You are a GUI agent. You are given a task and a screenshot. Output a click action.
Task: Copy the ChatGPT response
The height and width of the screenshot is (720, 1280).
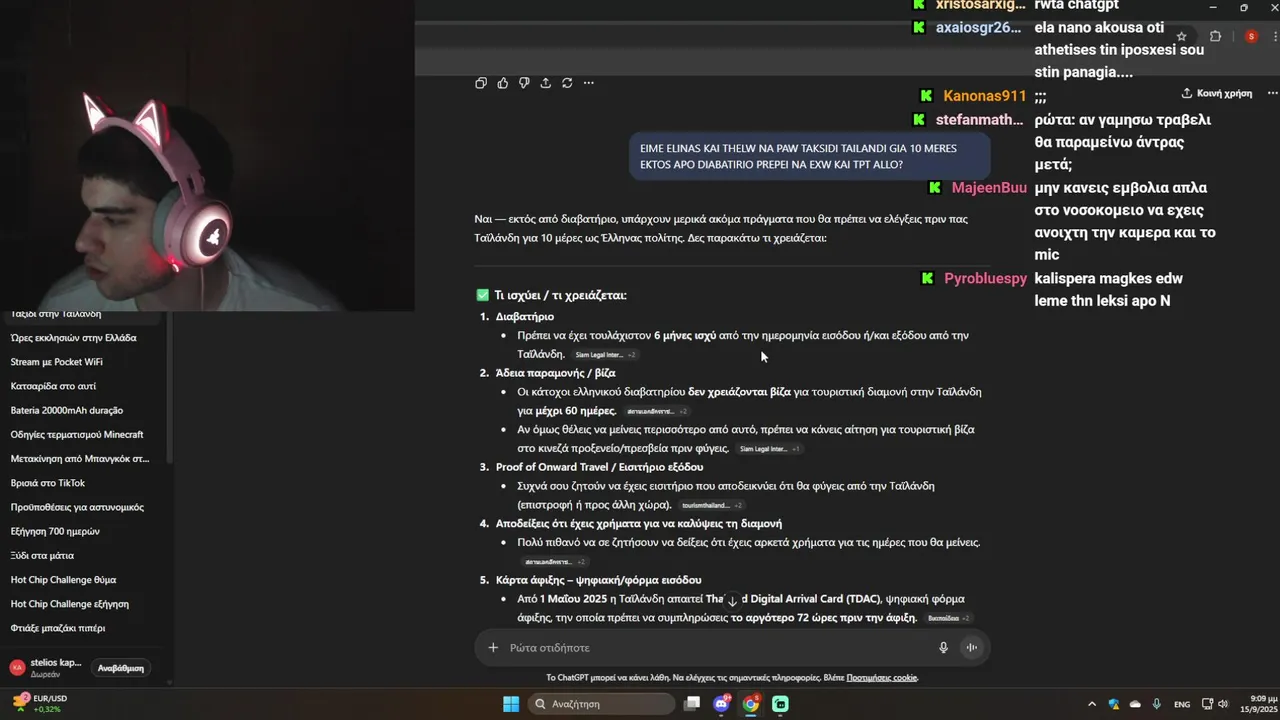[x=481, y=83]
